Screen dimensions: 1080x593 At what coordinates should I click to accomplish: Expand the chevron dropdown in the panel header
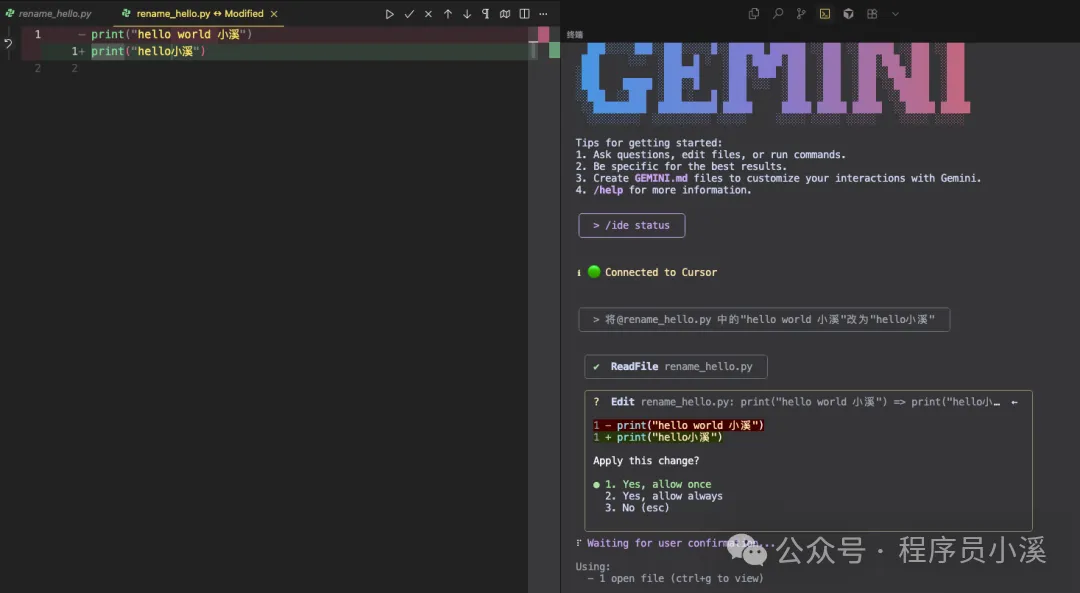[895, 14]
